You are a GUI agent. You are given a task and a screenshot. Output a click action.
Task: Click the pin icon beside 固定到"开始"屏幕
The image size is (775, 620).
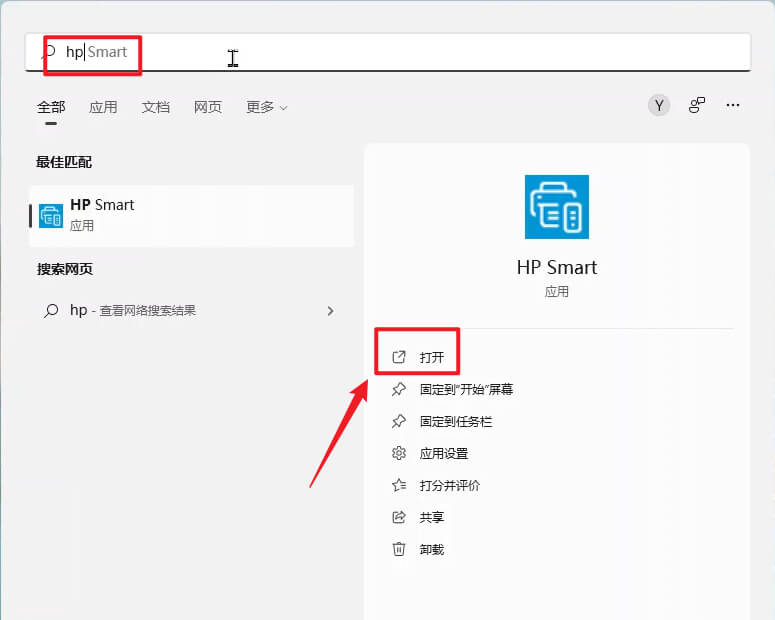click(399, 390)
